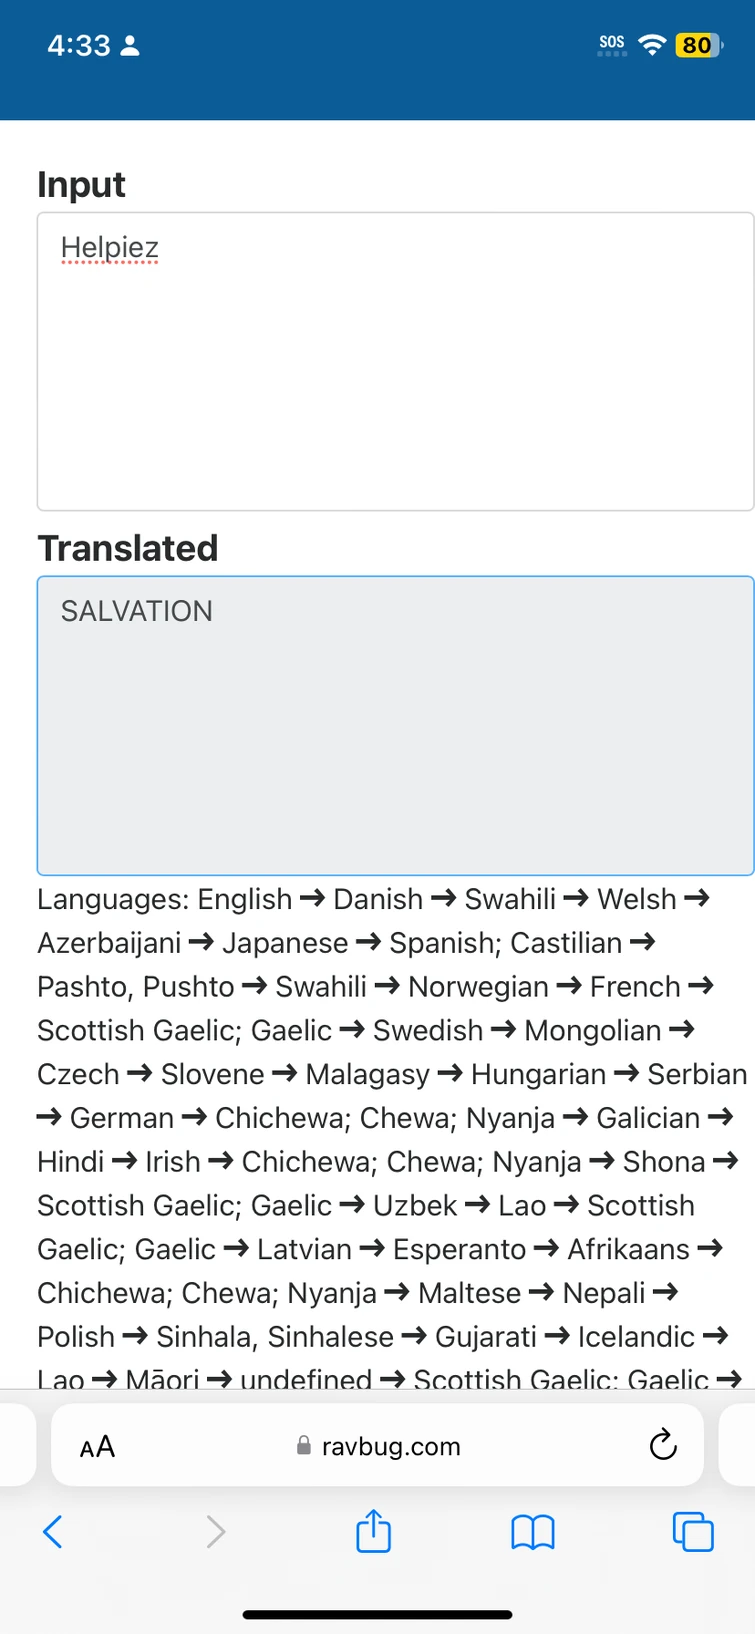Tap the page reload icon

[663, 1446]
